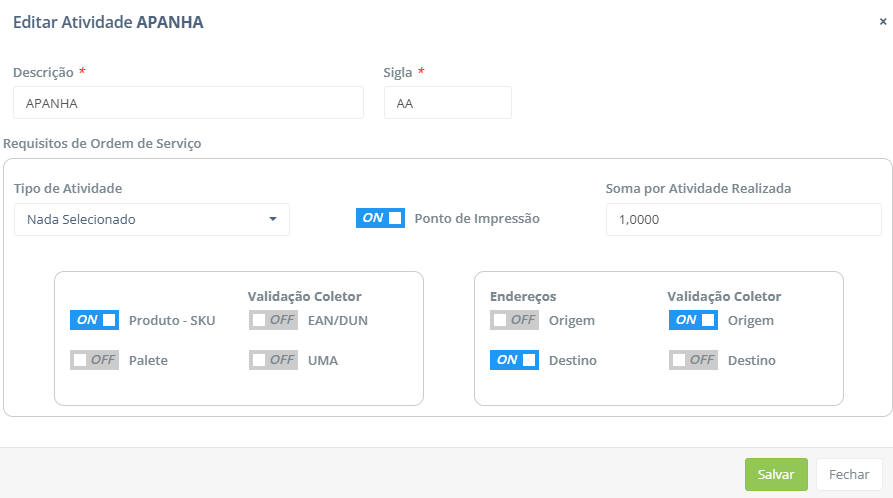The image size is (893, 498).
Task: Turn on the Endereços Origem toggle
Action: pyautogui.click(x=514, y=320)
